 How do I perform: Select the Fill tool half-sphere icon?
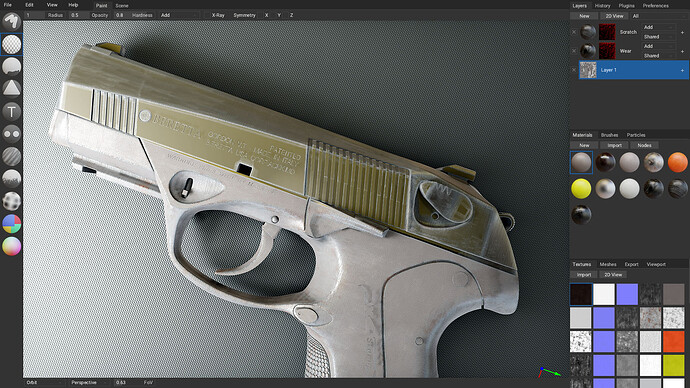point(11,67)
